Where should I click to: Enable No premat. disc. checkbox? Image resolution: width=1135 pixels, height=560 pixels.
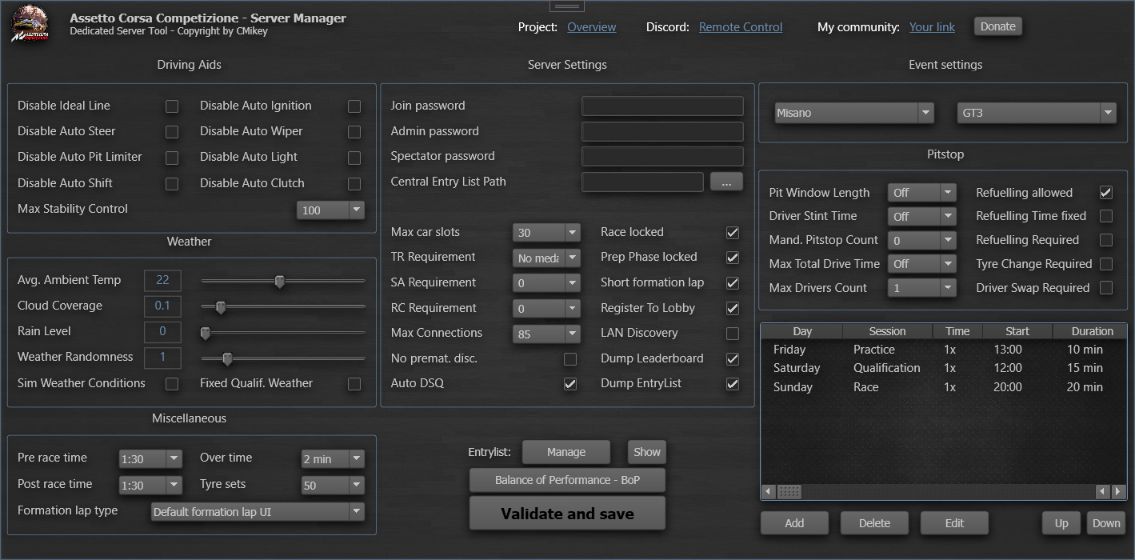click(570, 359)
